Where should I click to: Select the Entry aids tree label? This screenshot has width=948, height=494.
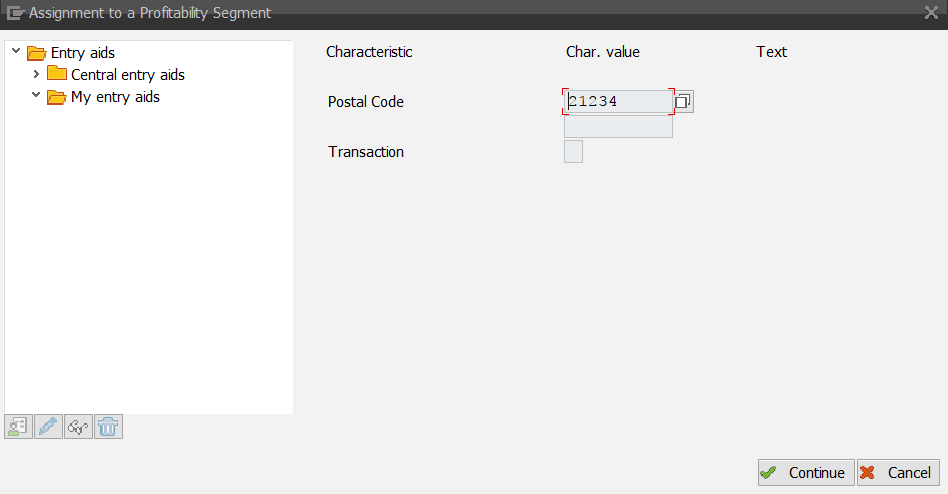[x=83, y=52]
